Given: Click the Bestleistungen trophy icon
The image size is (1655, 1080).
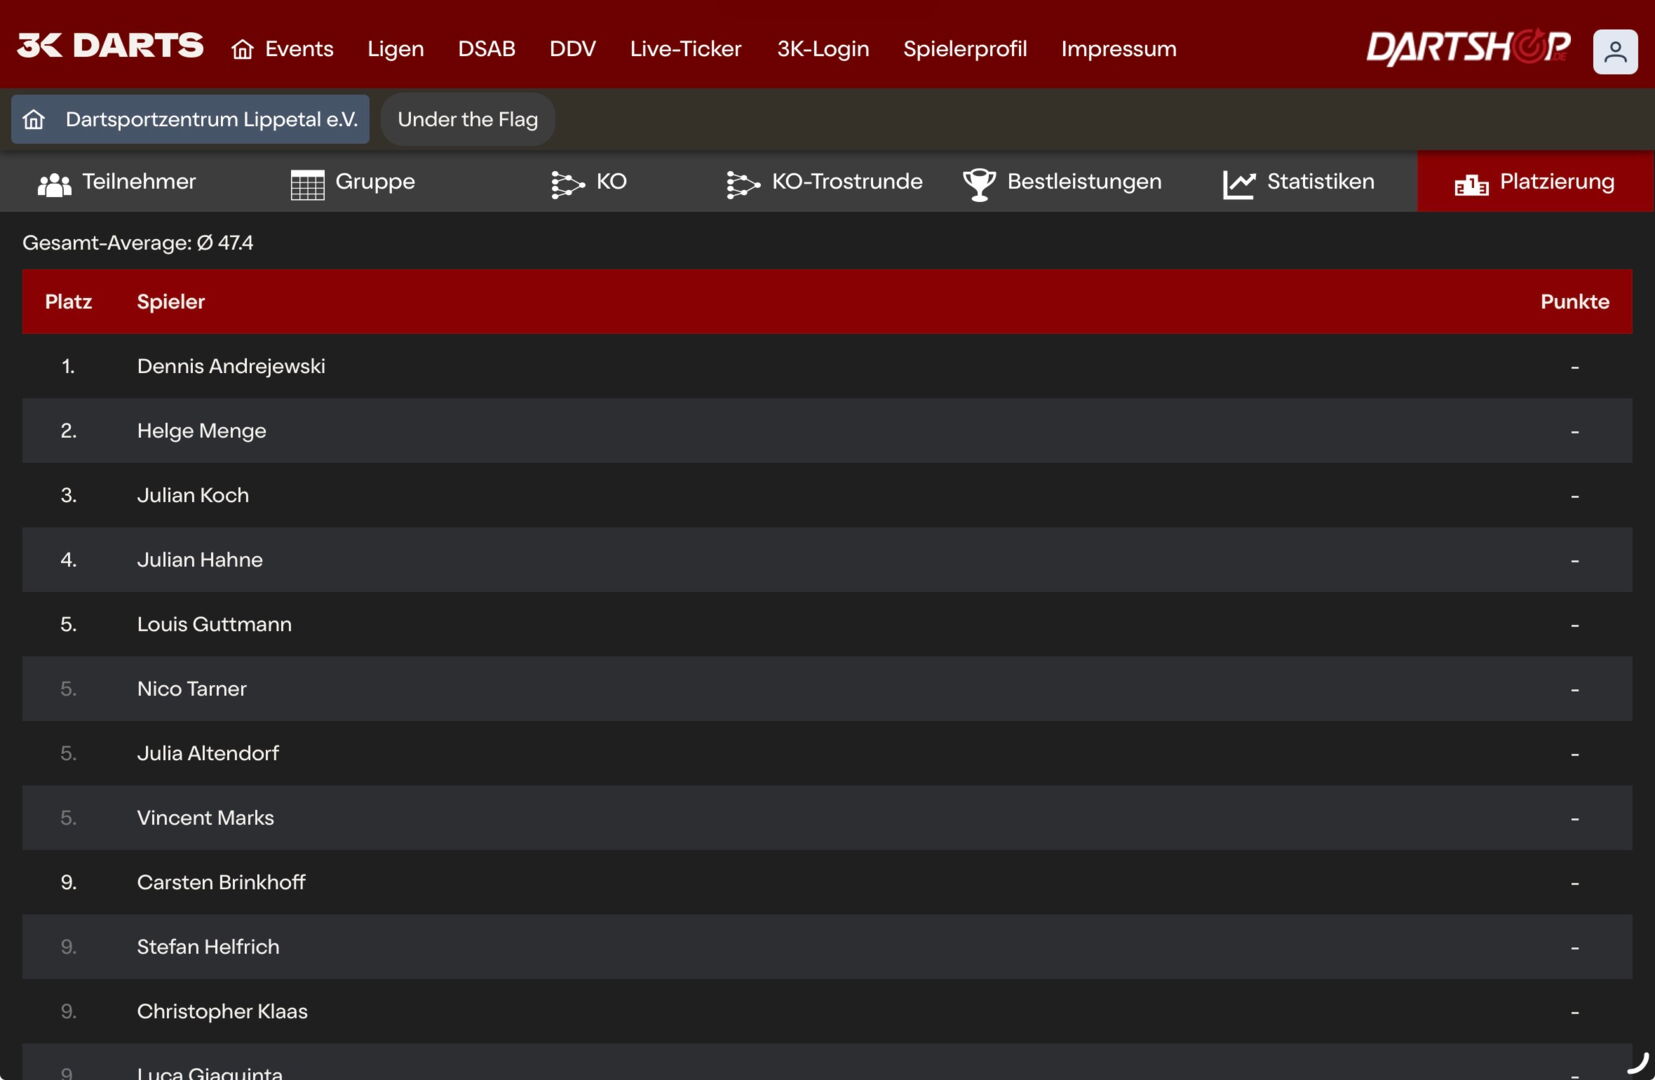Looking at the screenshot, I should pyautogui.click(x=978, y=184).
